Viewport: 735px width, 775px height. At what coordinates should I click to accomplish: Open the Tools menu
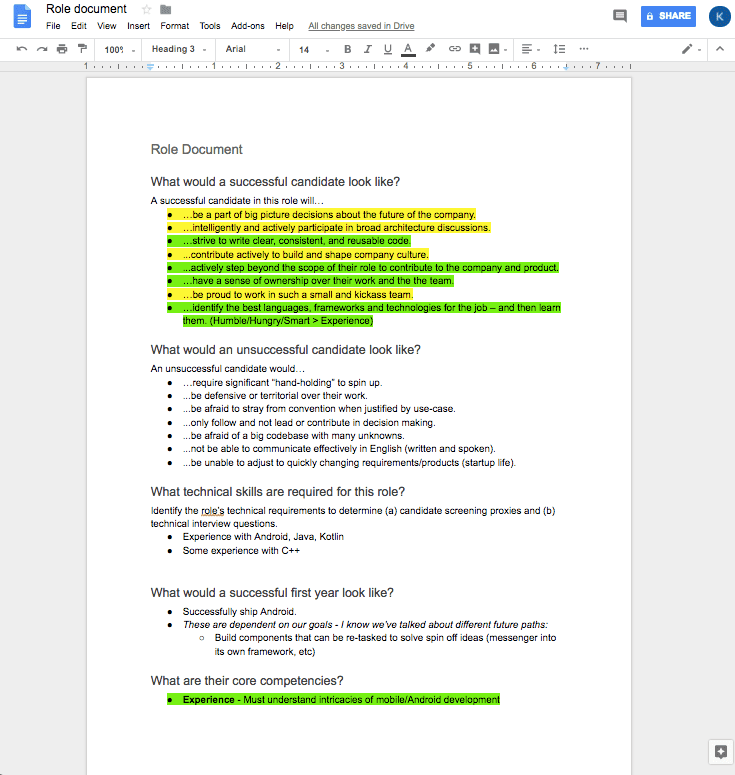[210, 26]
